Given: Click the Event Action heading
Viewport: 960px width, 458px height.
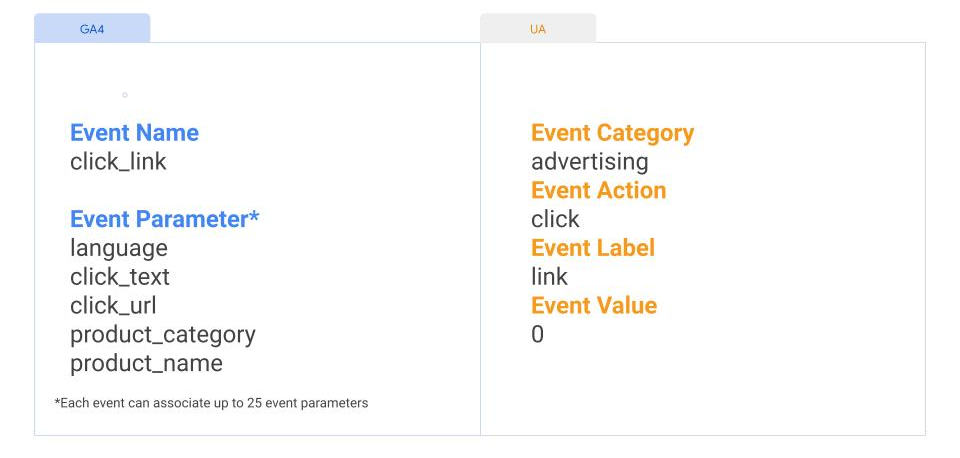Looking at the screenshot, I should click(x=598, y=190).
